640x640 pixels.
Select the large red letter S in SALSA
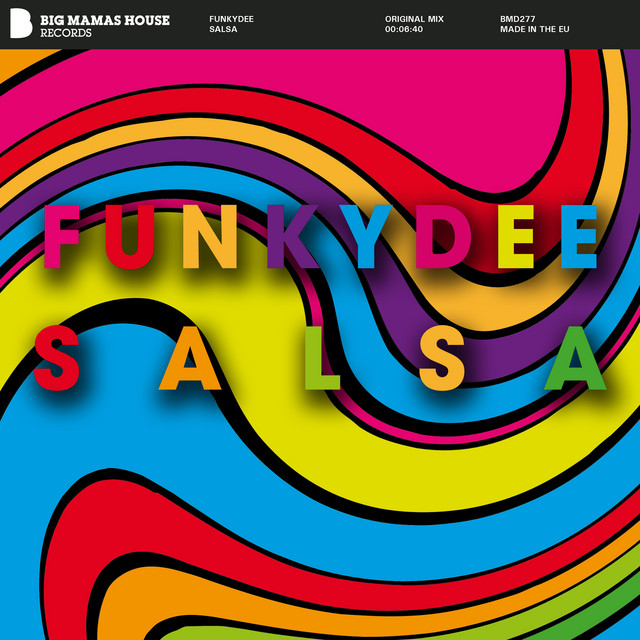pyautogui.click(x=56, y=359)
